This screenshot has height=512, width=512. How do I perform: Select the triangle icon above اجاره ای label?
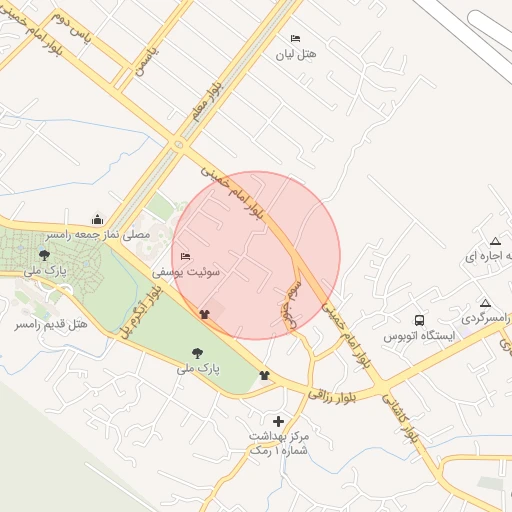point(495,241)
